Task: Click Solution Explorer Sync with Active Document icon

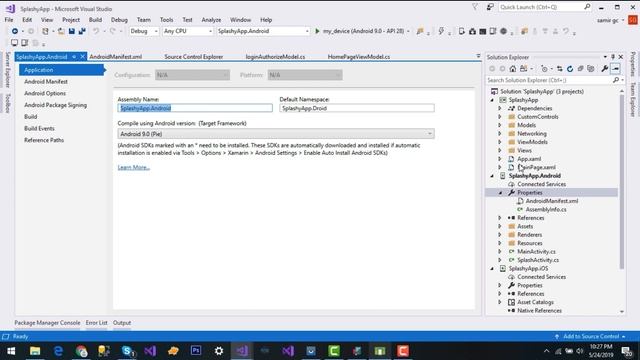Action: click(x=560, y=69)
